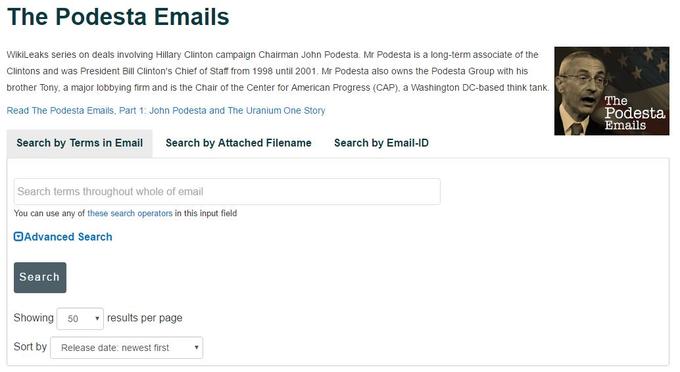Focus the email search terms input field
The width and height of the screenshot is (680, 372).
[x=227, y=192]
